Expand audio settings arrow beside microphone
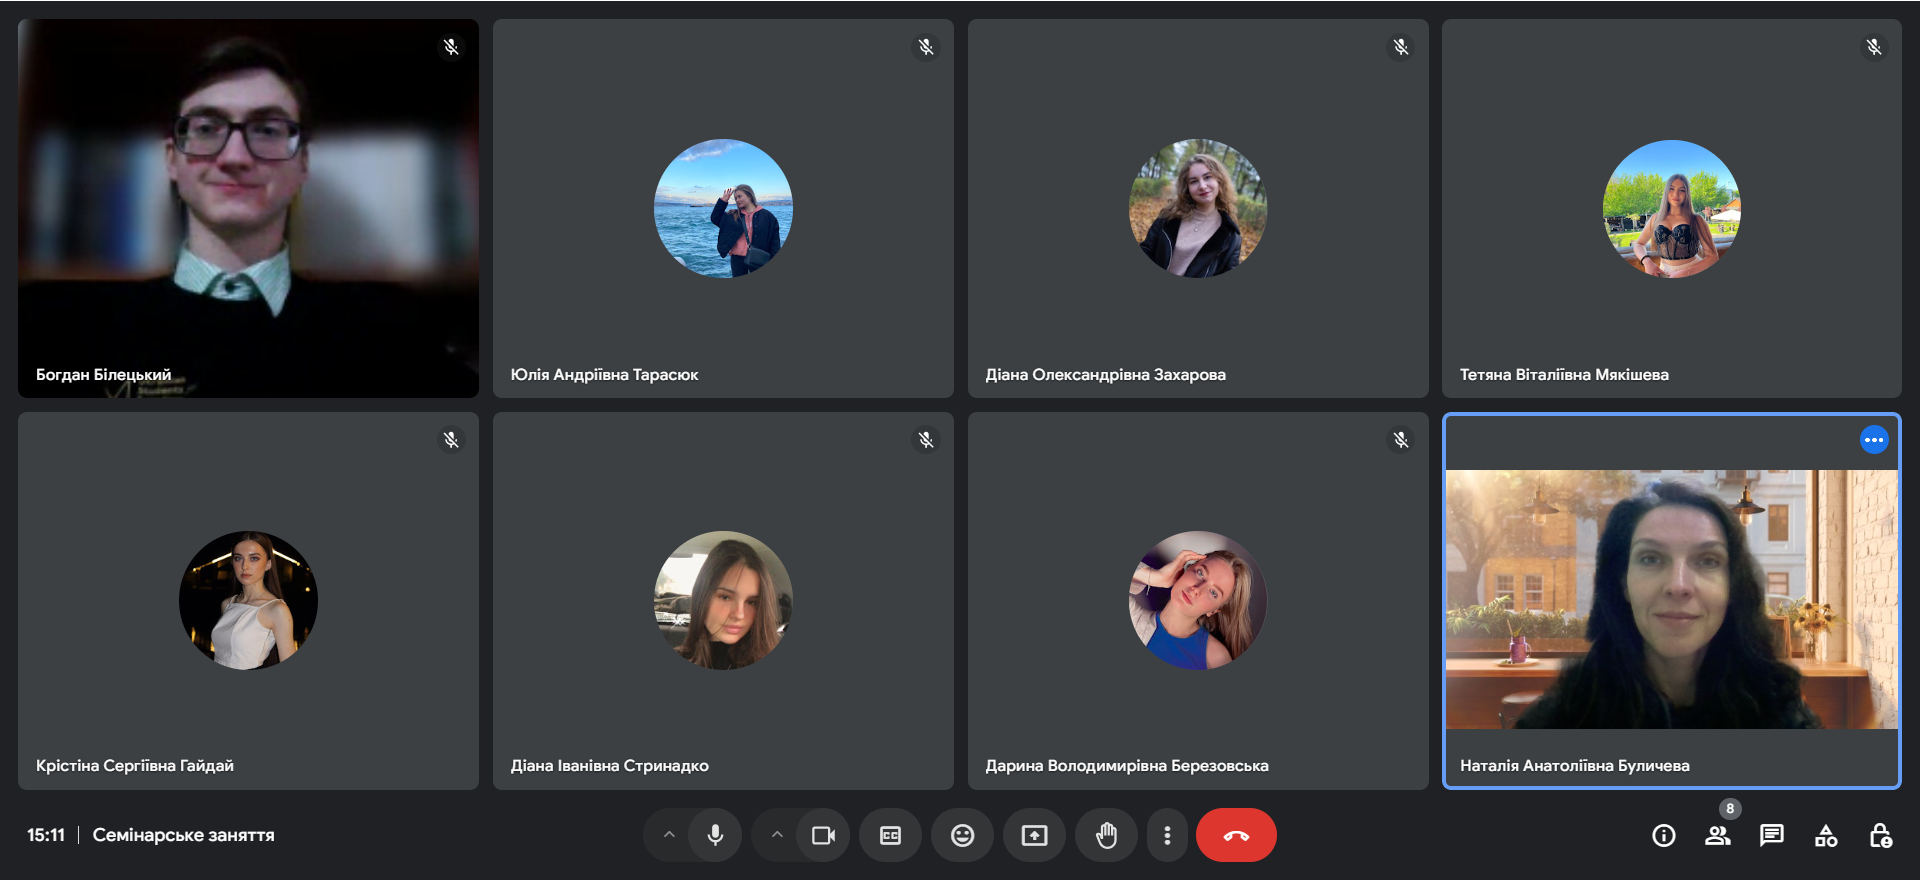This screenshot has height=880, width=1920. 669,836
